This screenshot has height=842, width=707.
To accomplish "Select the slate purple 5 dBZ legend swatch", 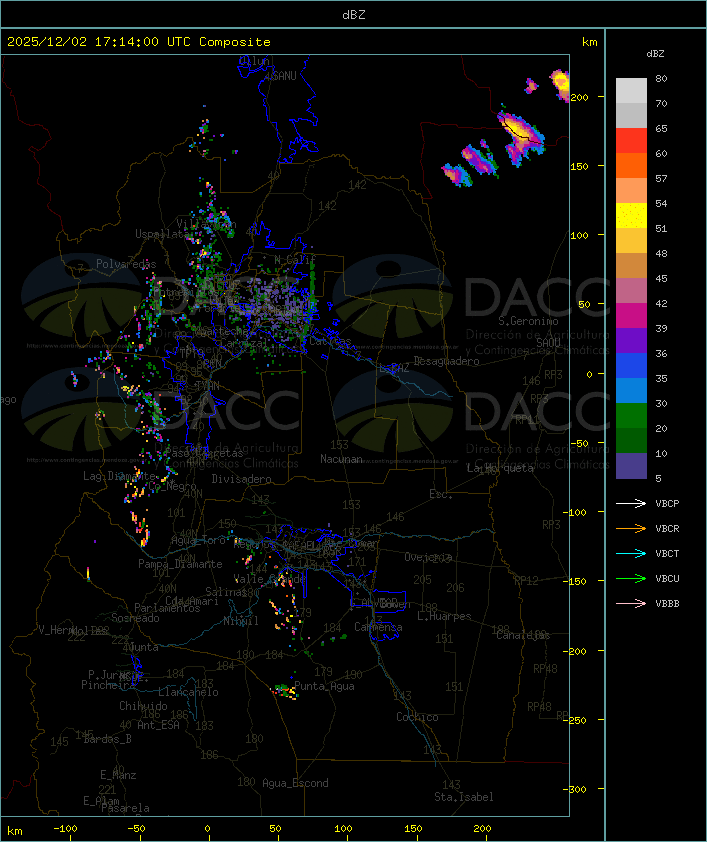I will click(x=631, y=466).
